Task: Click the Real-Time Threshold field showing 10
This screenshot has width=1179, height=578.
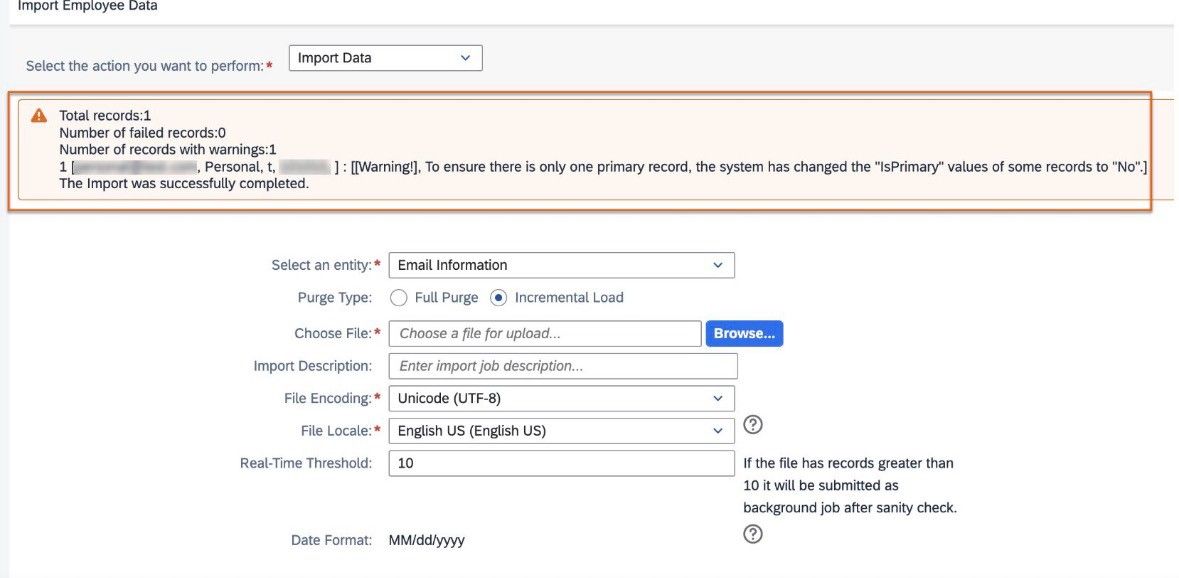Action: (x=562, y=463)
